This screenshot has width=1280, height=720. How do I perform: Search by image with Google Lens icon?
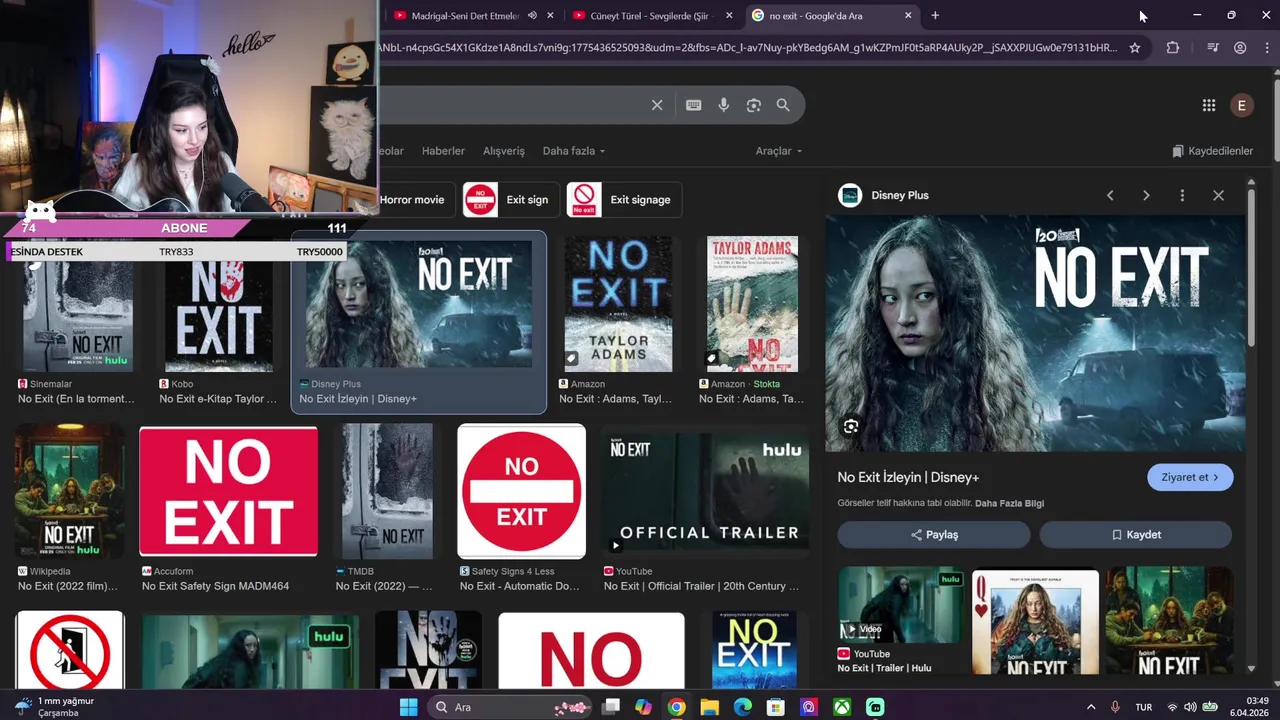tap(754, 105)
